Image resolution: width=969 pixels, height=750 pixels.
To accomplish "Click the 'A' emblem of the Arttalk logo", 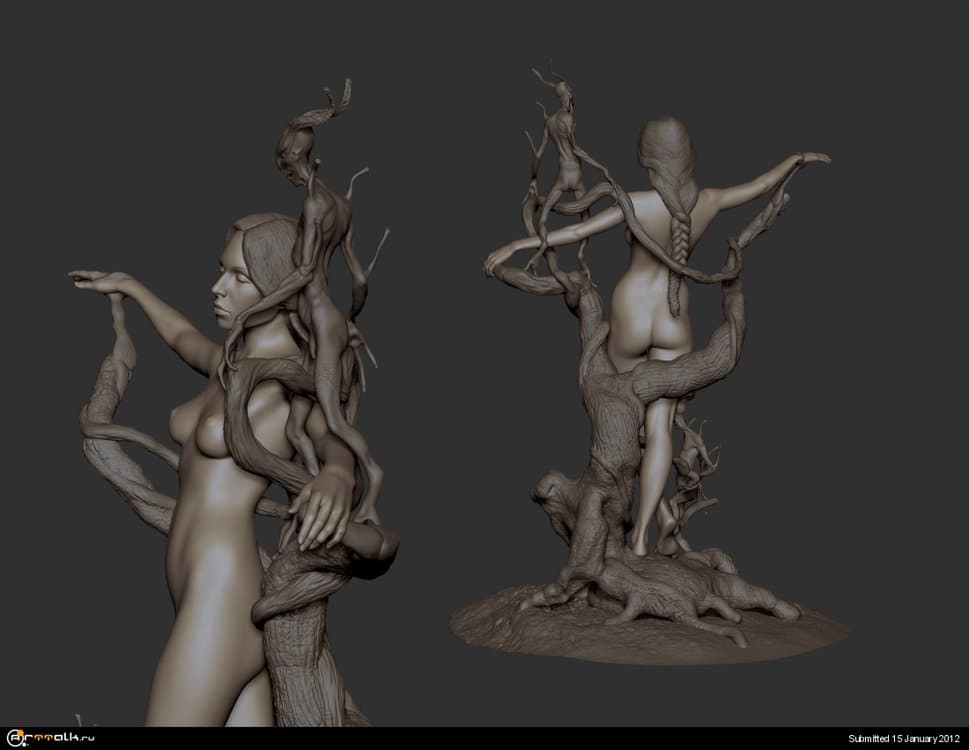I will pyautogui.click(x=12, y=738).
